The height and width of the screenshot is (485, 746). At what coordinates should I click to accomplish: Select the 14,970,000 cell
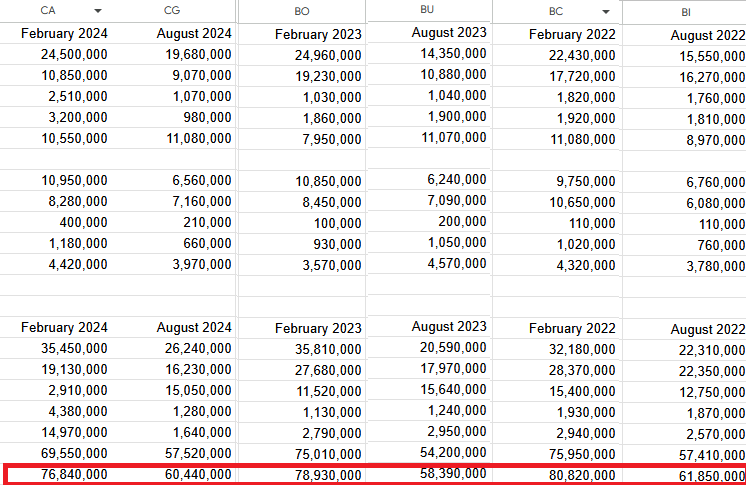[x=74, y=432]
